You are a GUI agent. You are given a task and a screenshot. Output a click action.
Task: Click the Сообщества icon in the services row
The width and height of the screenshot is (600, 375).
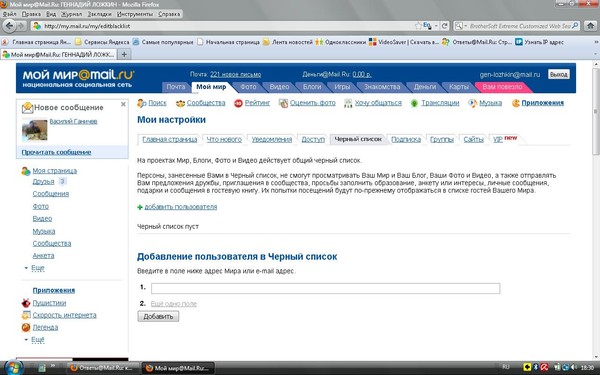coord(180,103)
